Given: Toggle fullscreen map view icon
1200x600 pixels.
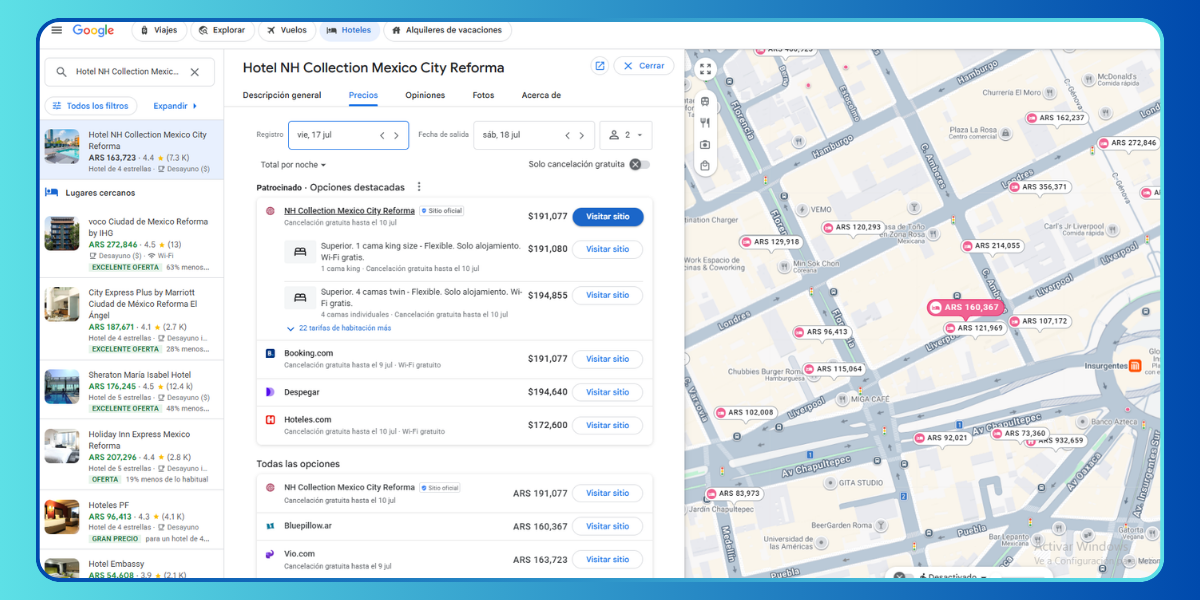Looking at the screenshot, I should point(705,69).
